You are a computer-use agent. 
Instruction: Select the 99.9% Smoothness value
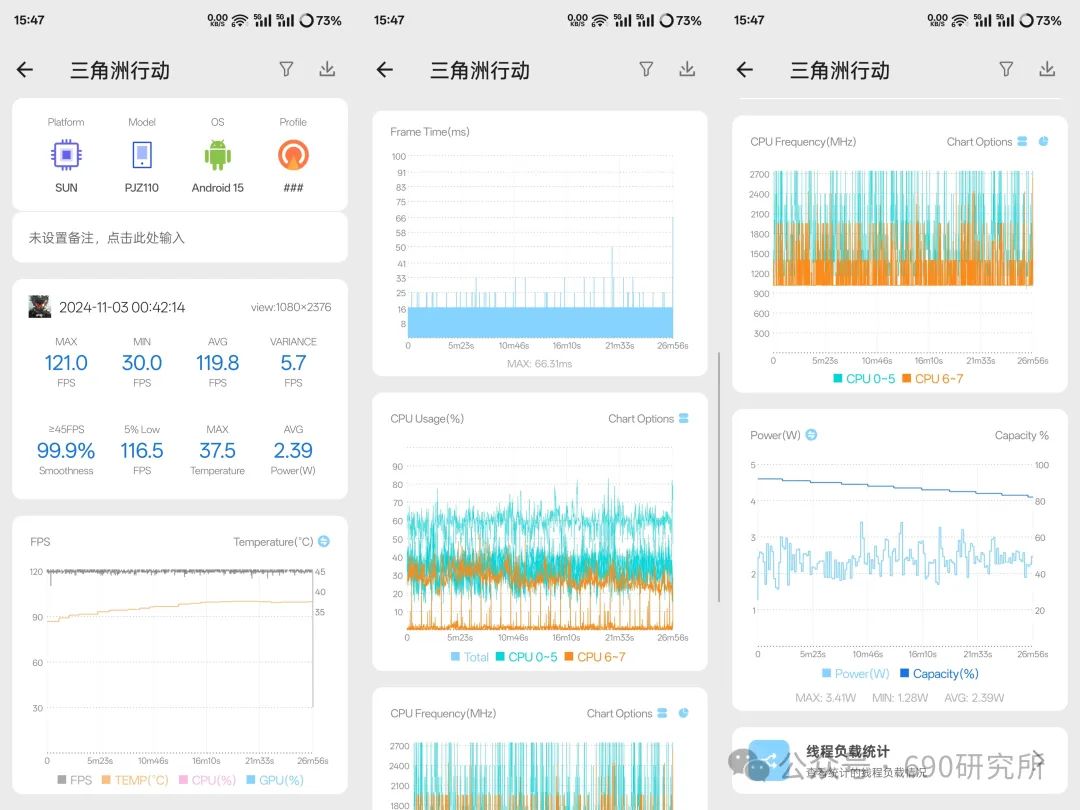click(x=66, y=450)
